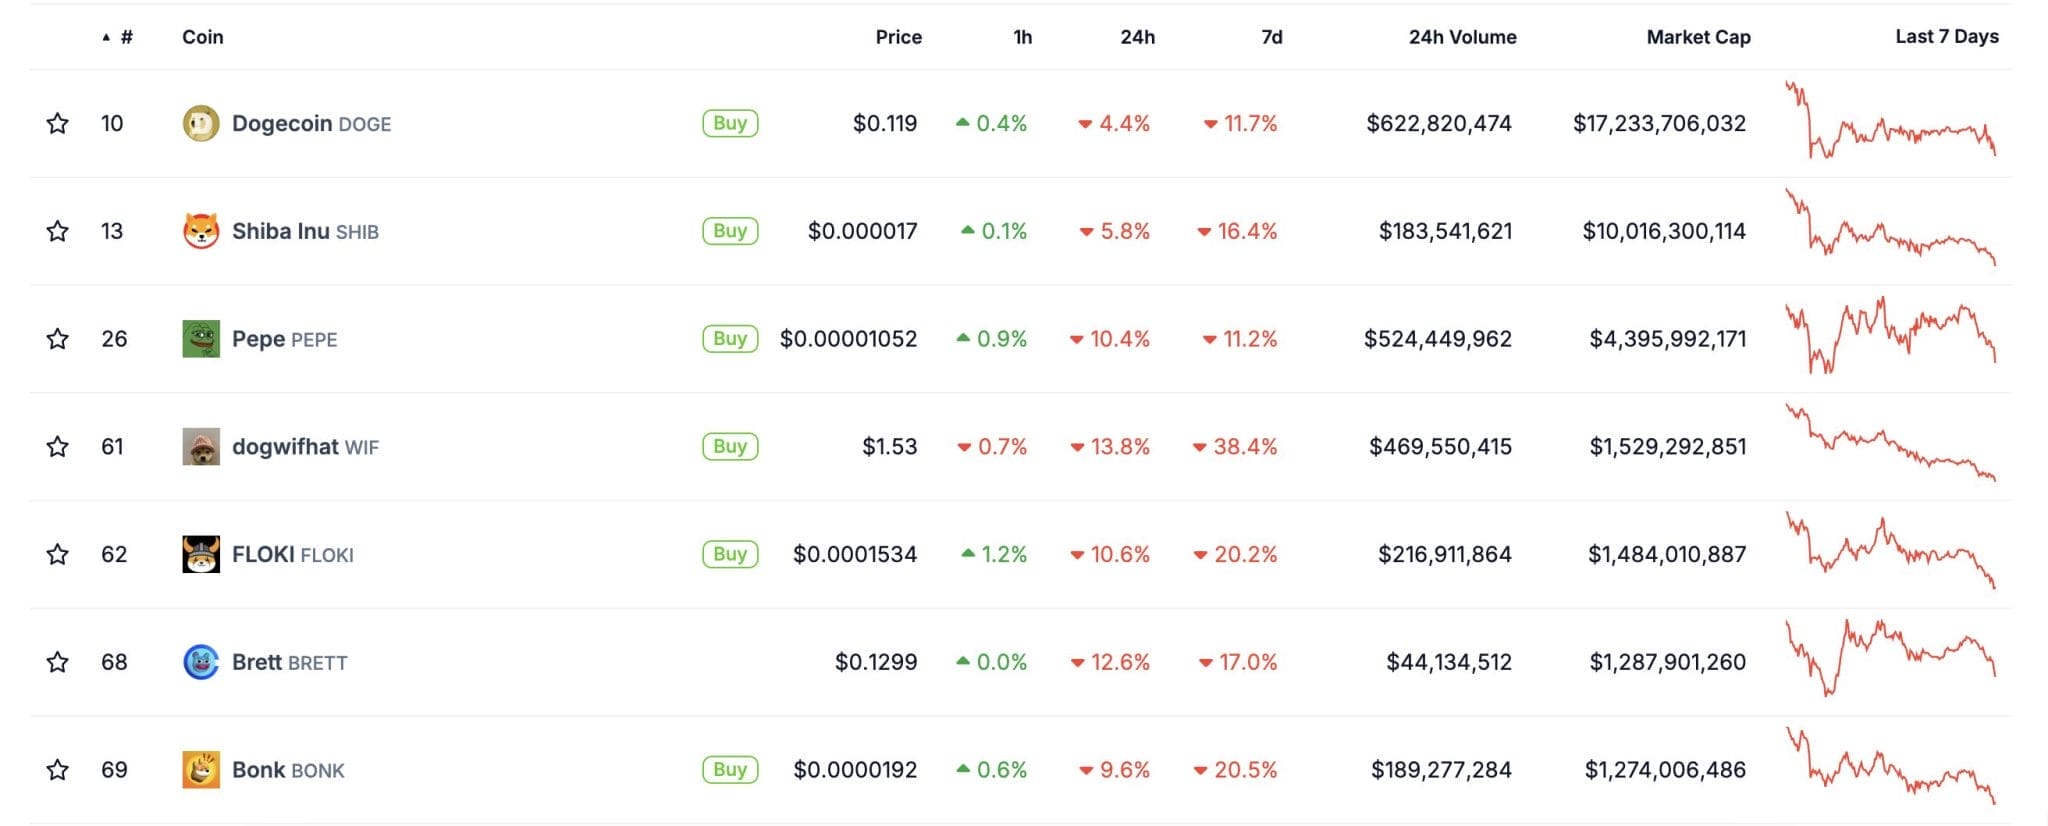
Task: Favorite Dogecoin with the star toggle
Action: coord(58,124)
